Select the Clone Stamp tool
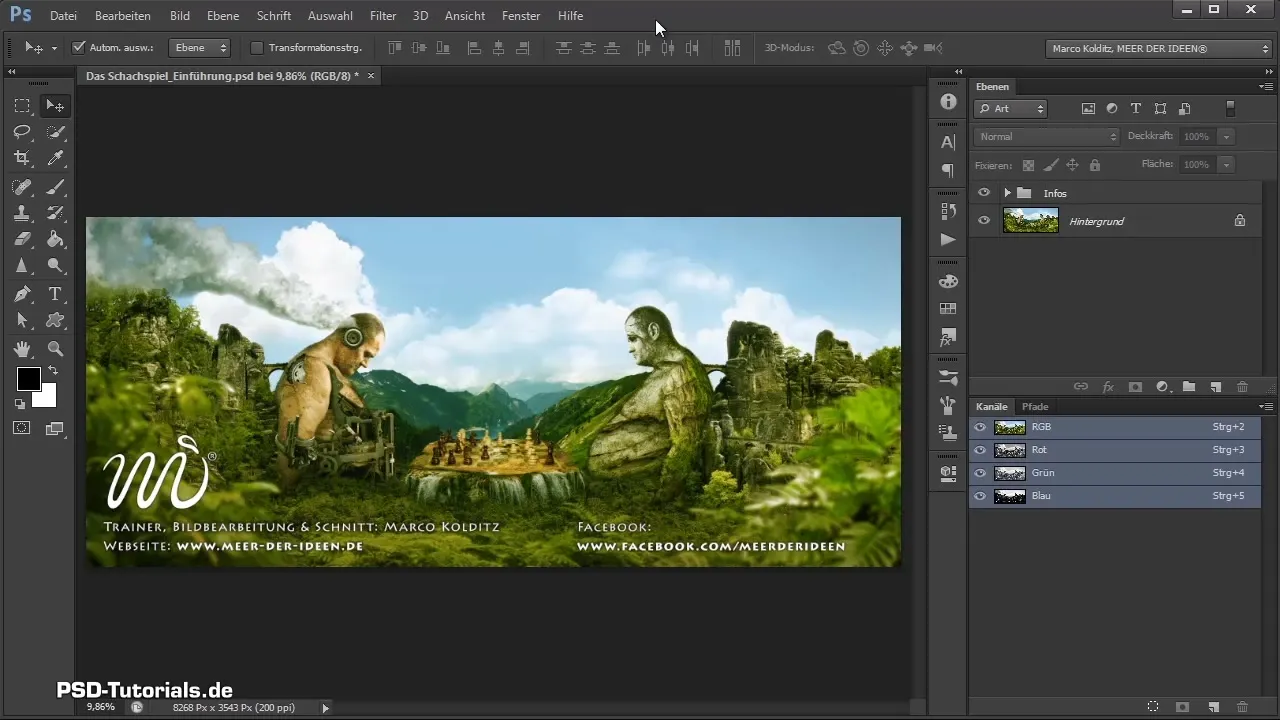 point(22,213)
